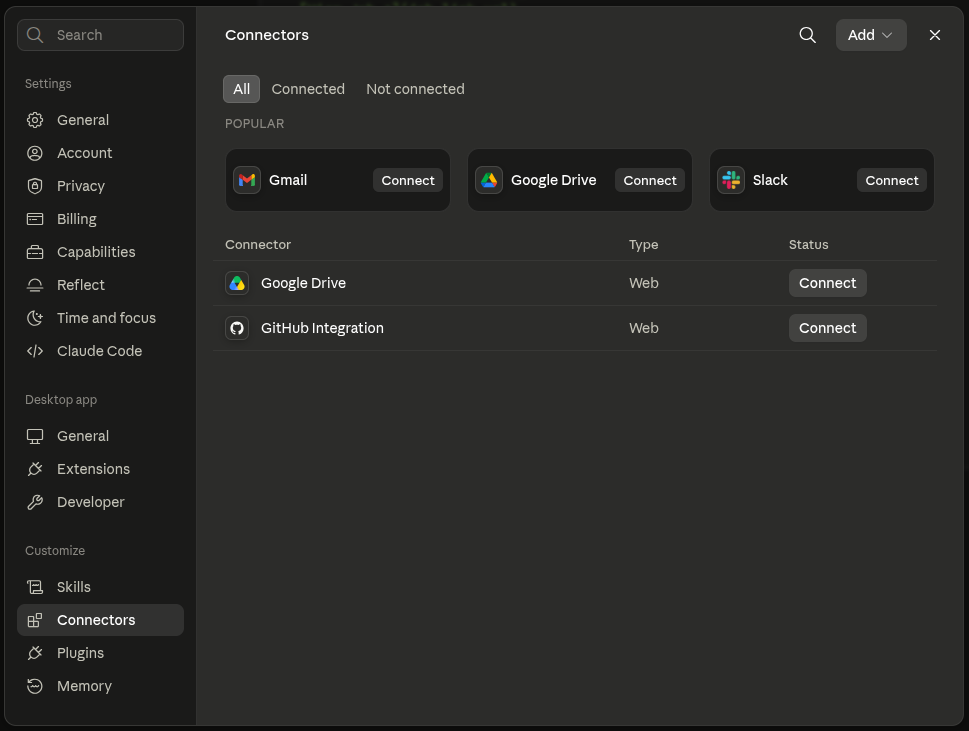
Task: Click the Connector column header
Action: point(258,245)
